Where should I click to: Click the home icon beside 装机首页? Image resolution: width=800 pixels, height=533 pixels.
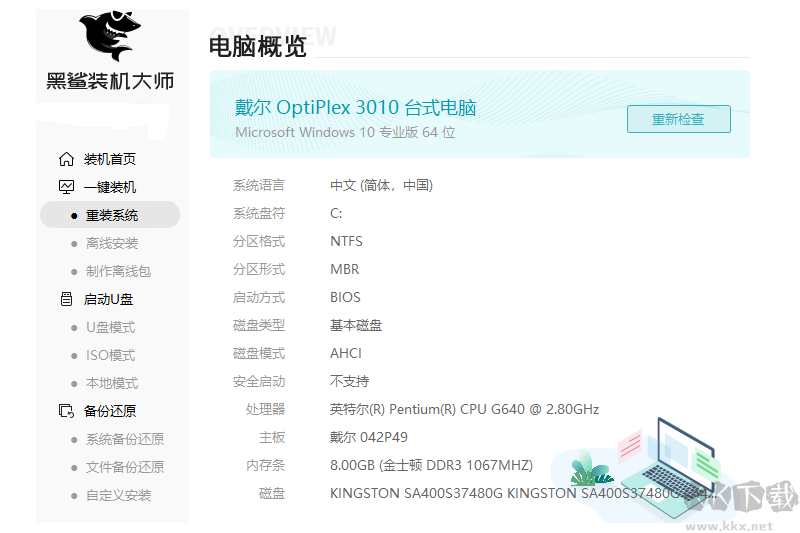pos(66,159)
